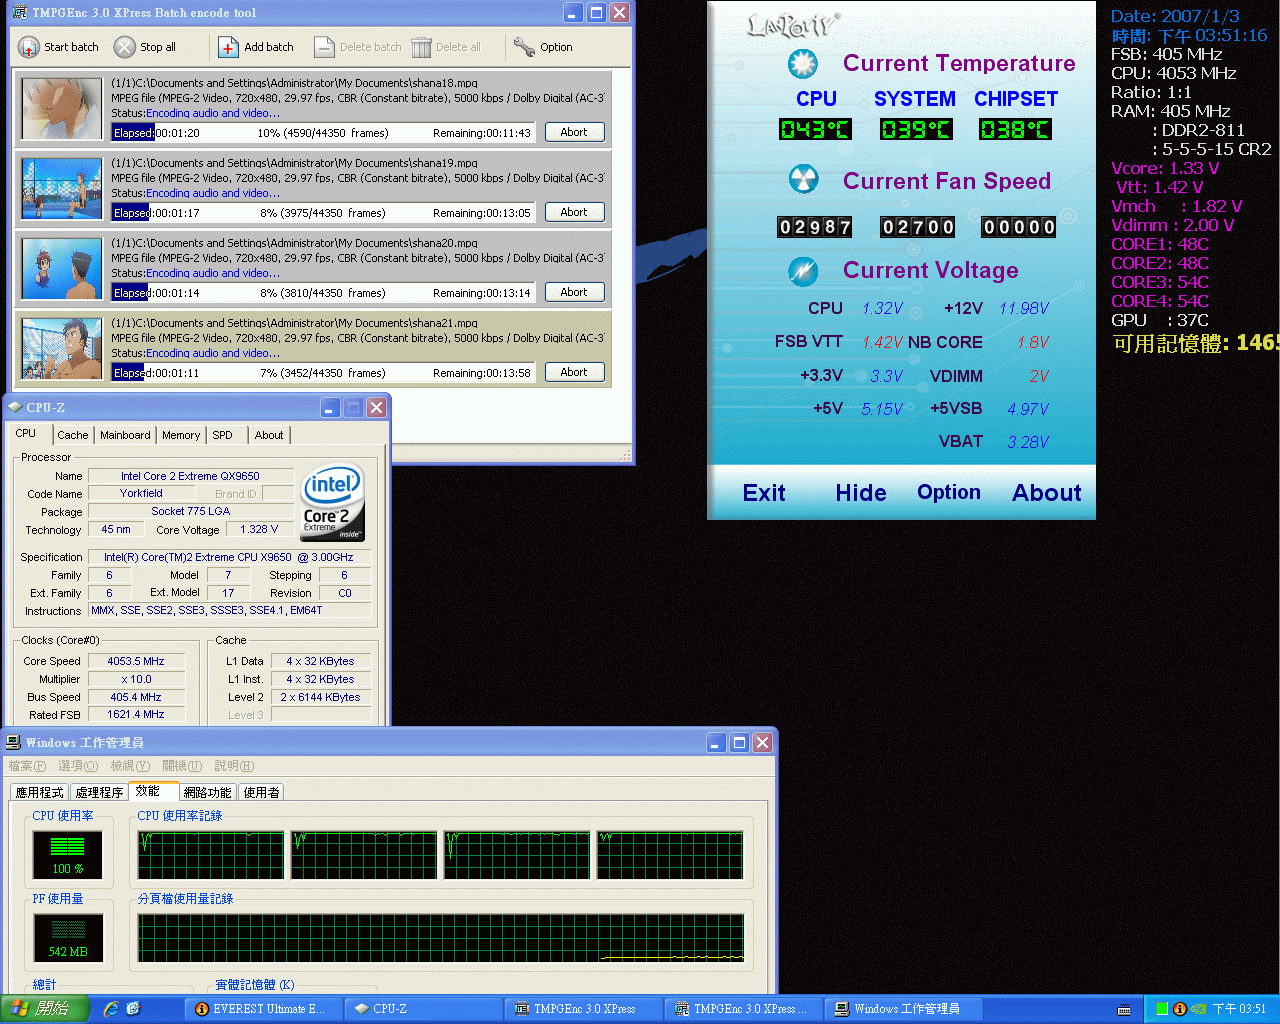1280x1024 pixels.
Task: Click the greyed Delete all toolbar button
Action: click(446, 47)
